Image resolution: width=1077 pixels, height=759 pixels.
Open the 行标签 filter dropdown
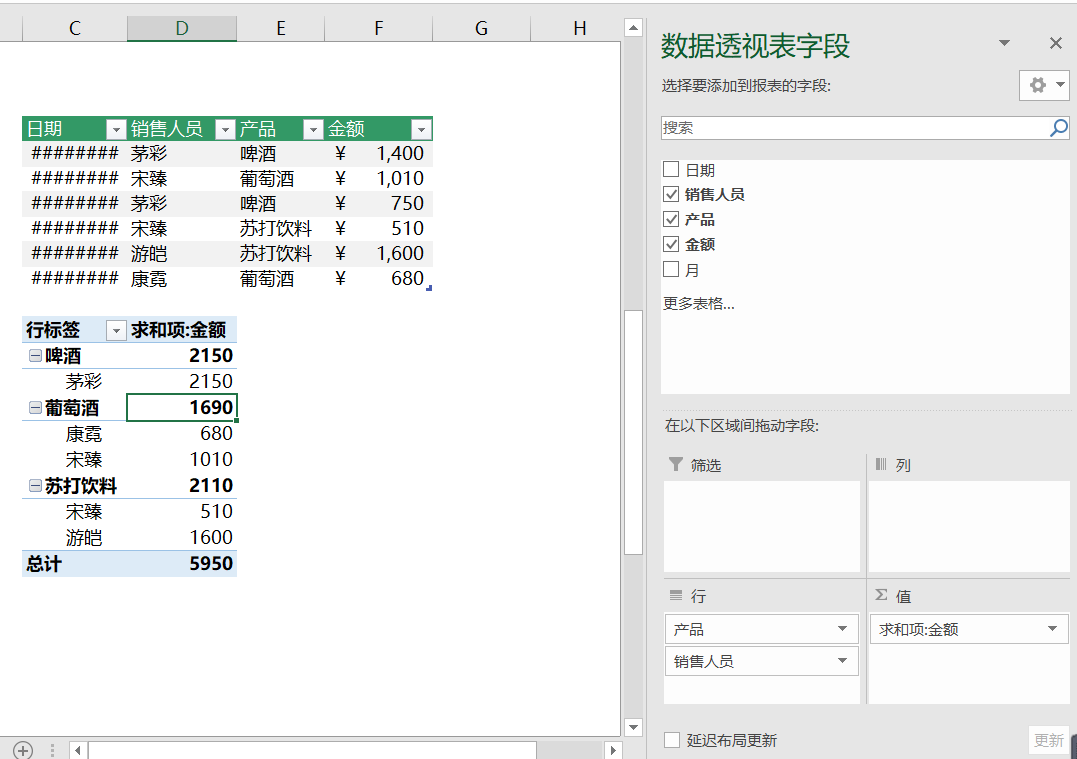click(x=116, y=330)
